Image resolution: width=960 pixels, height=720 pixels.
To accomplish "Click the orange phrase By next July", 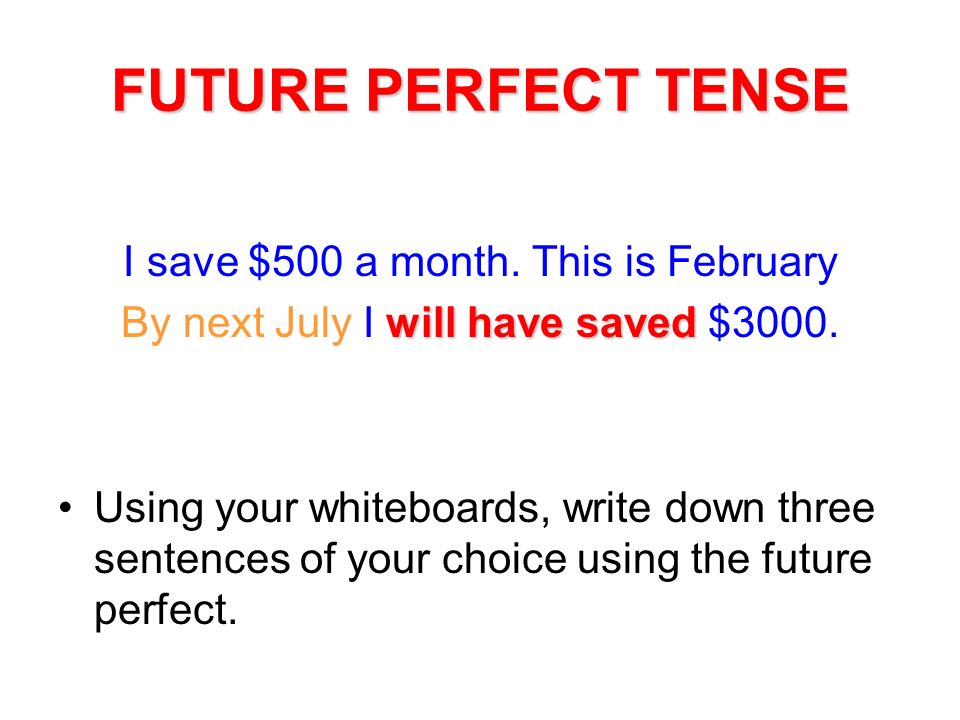I will coord(236,323).
